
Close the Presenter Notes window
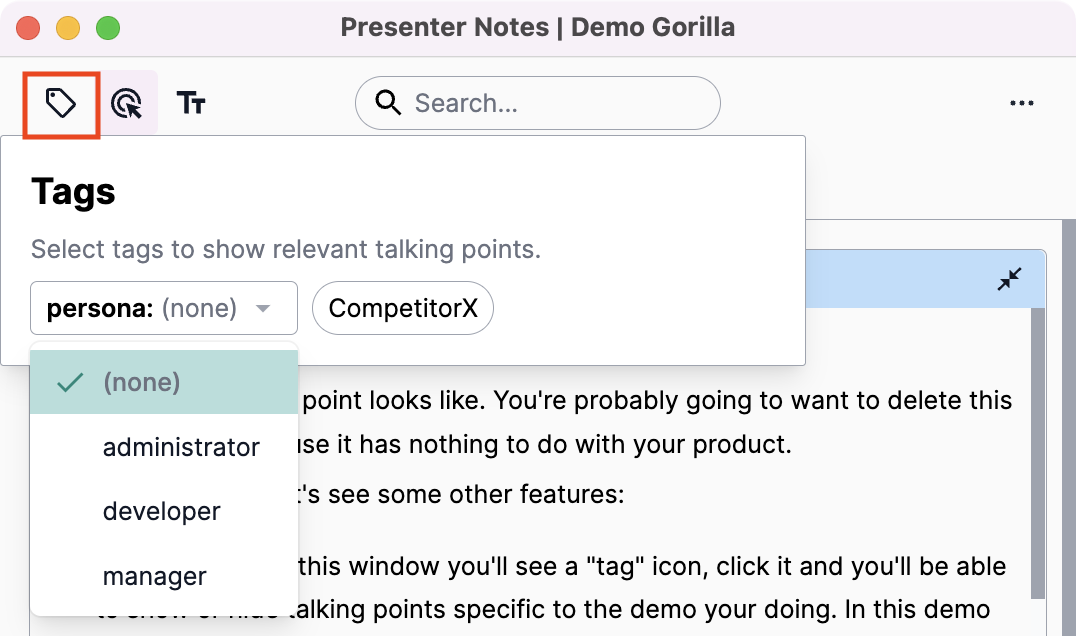click(x=28, y=28)
